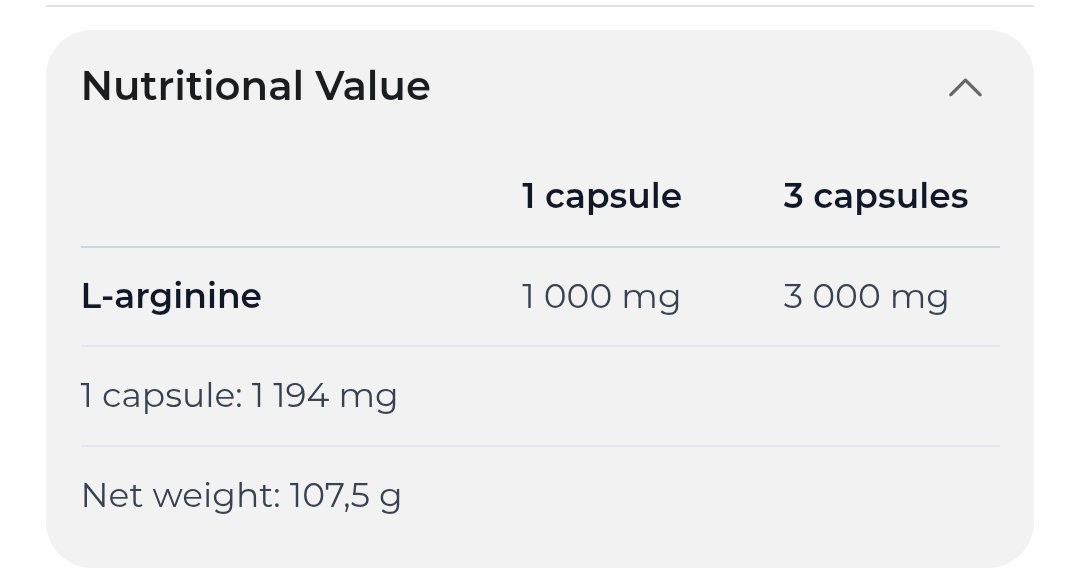
Task: Click the 1 194 mg capsule weight figure
Action: coord(324,396)
